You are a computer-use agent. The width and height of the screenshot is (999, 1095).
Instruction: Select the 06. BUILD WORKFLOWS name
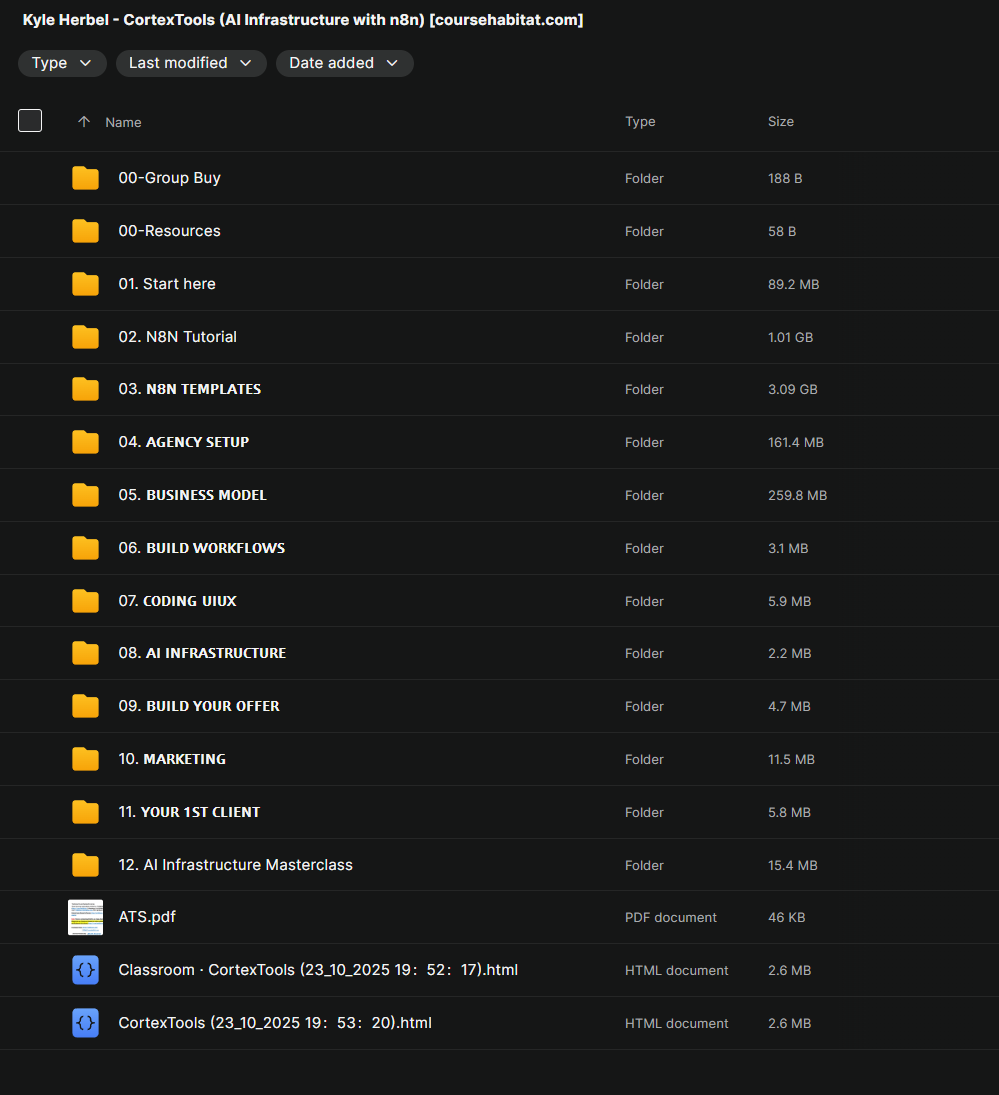tap(202, 548)
